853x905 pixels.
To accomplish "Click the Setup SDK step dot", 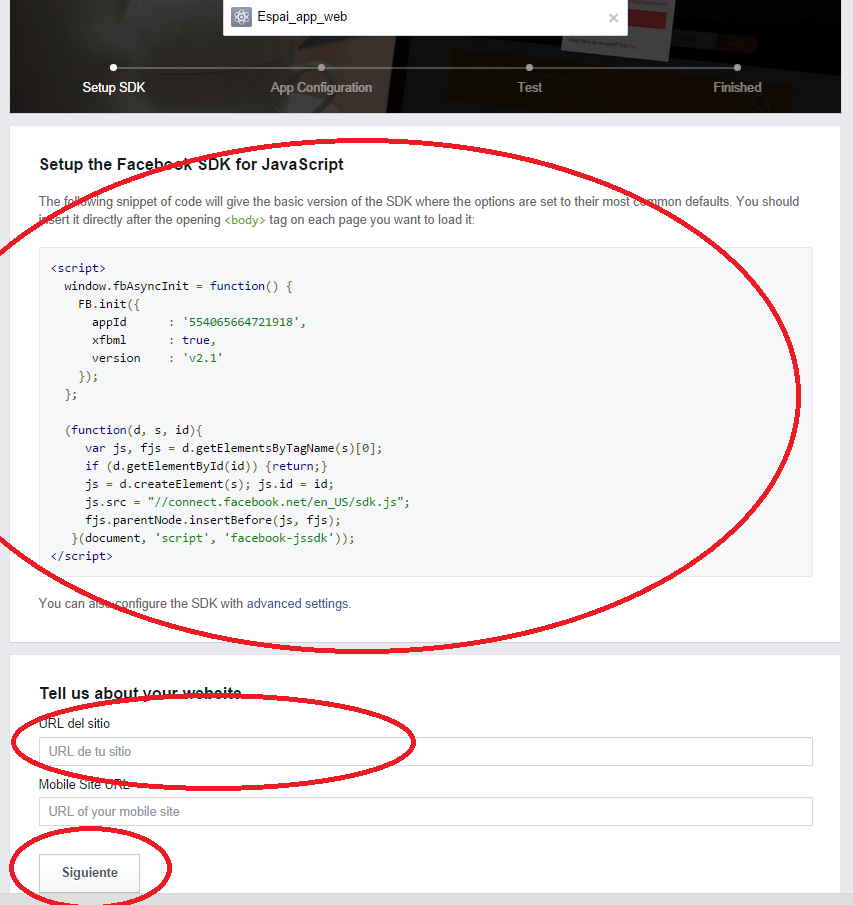I will tap(113, 68).
